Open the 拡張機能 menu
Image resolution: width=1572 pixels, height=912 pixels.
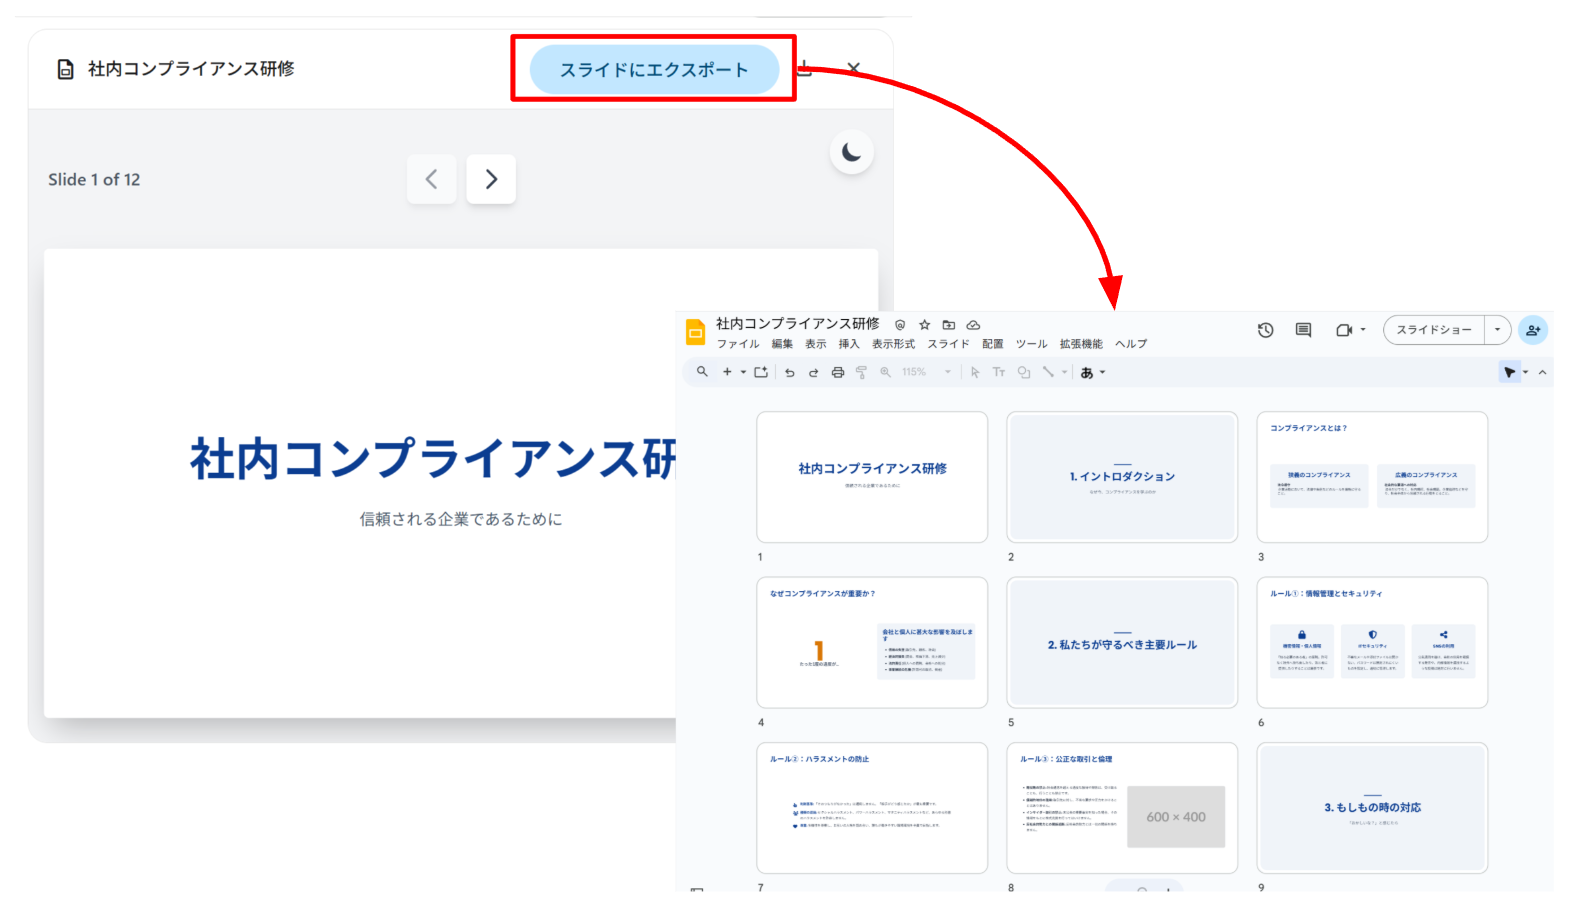(x=1081, y=344)
